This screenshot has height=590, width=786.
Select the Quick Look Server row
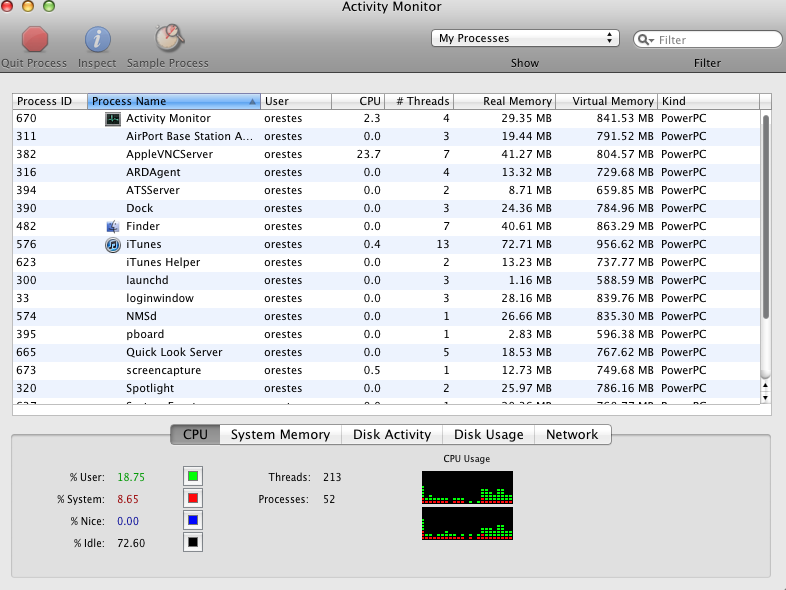click(x=386, y=353)
